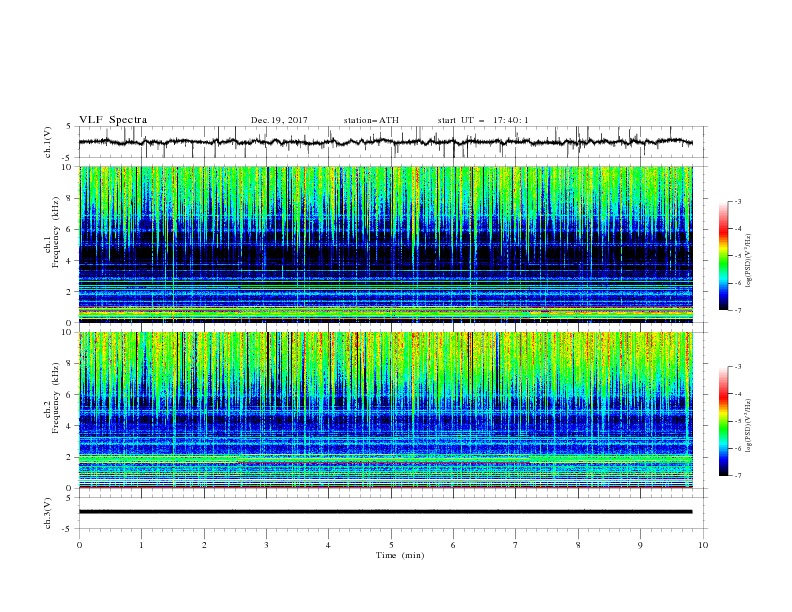Click the log(PSD) caption of ch.2 color scale
The width and height of the screenshot is (792, 612).
748,426
